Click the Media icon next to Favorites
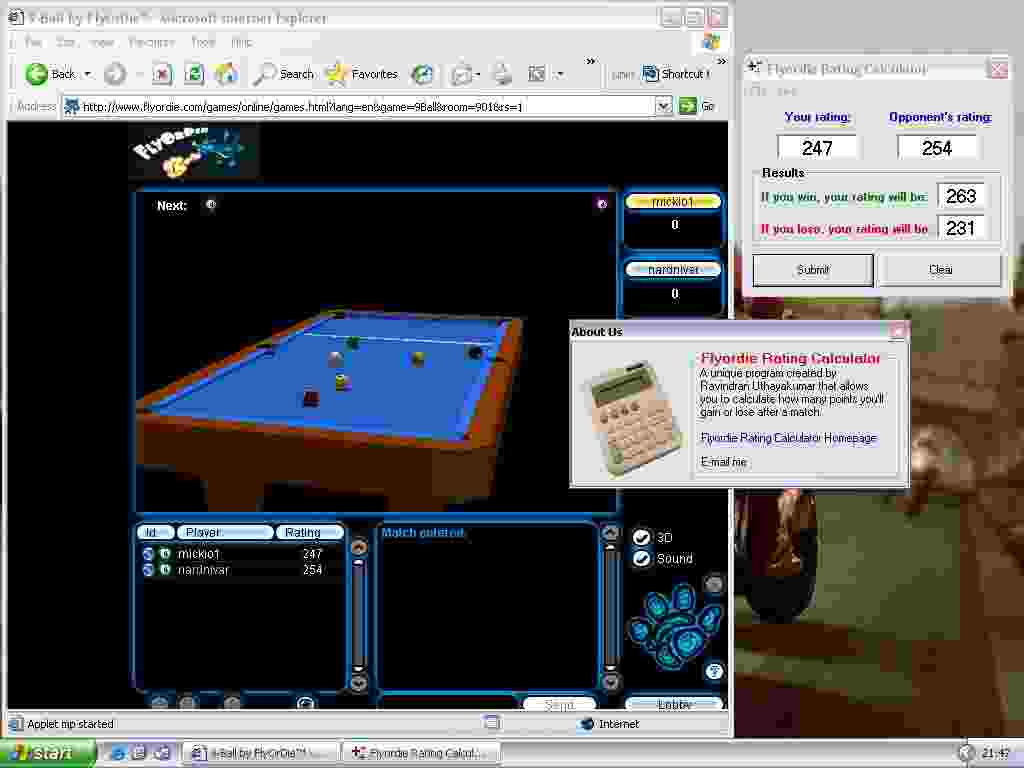1024x768 pixels. pyautogui.click(x=422, y=74)
